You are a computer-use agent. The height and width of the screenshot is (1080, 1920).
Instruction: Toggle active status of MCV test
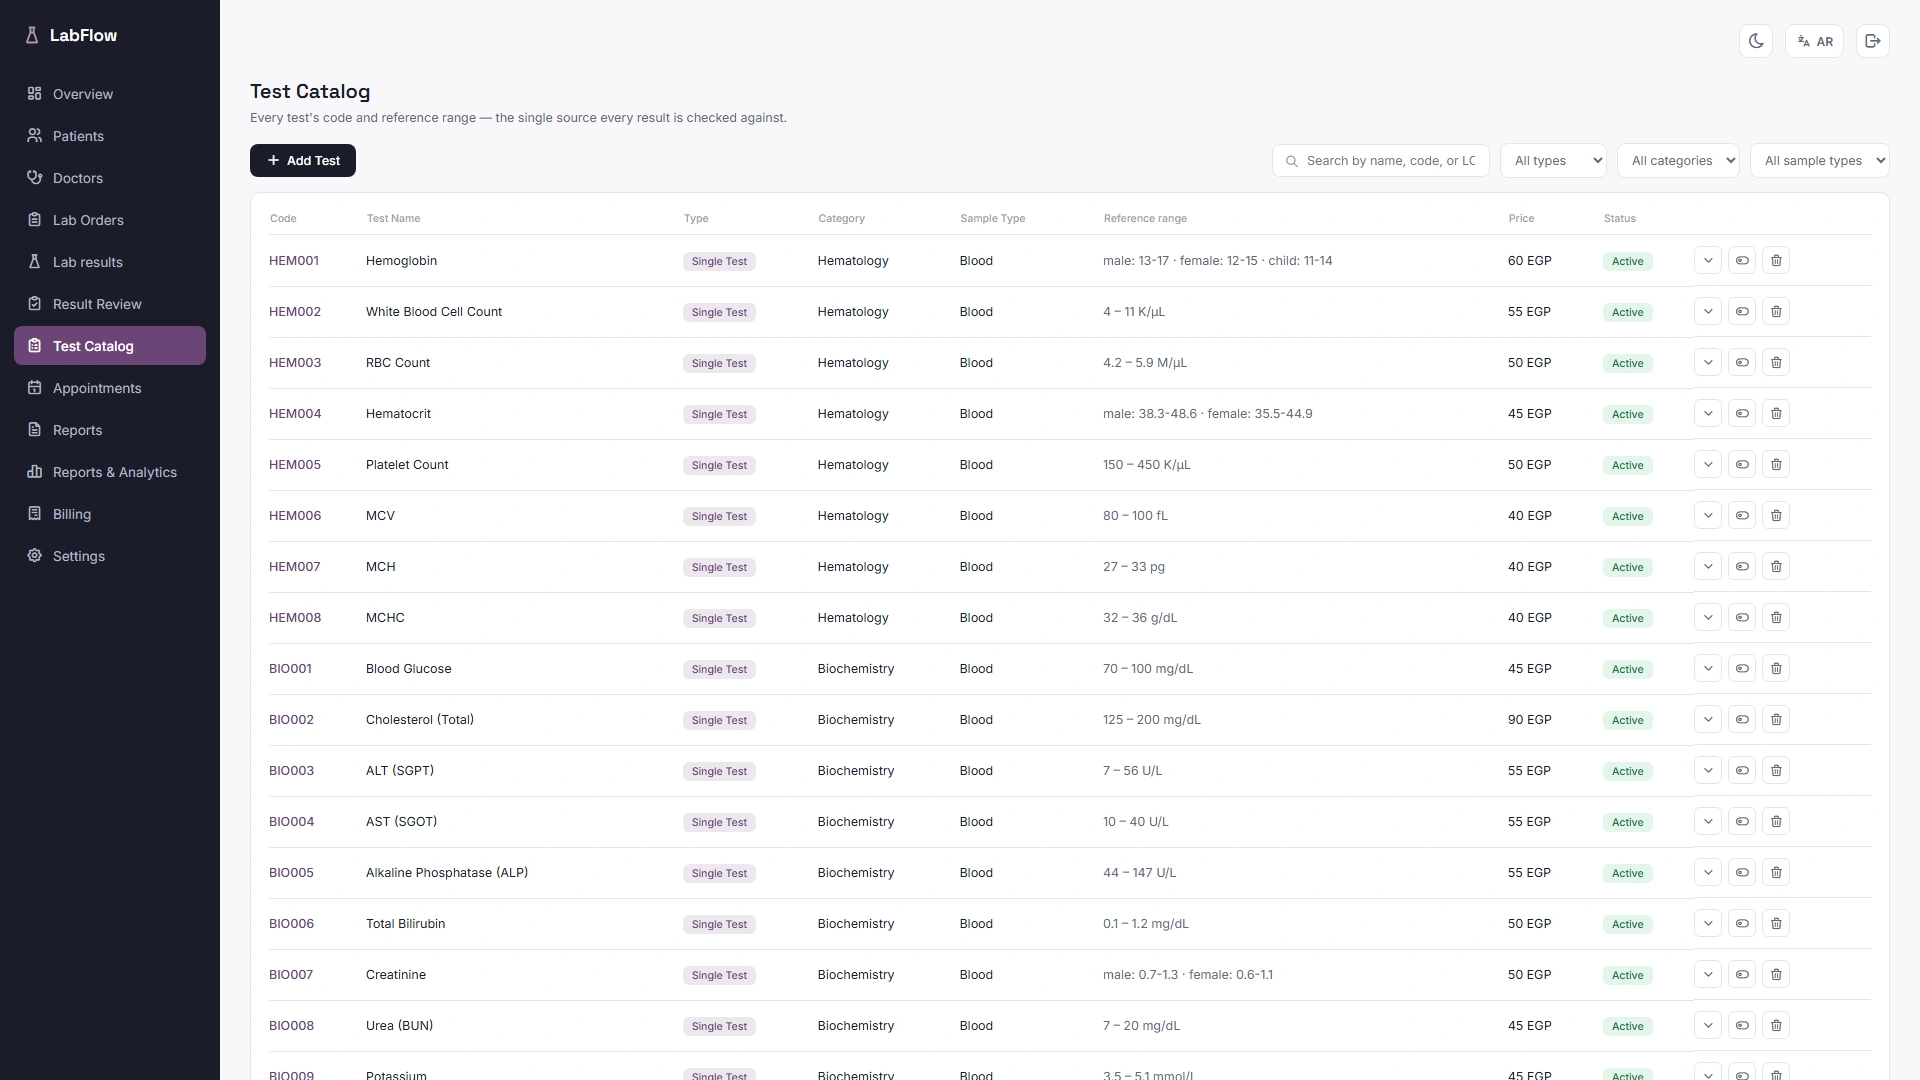coord(1742,516)
